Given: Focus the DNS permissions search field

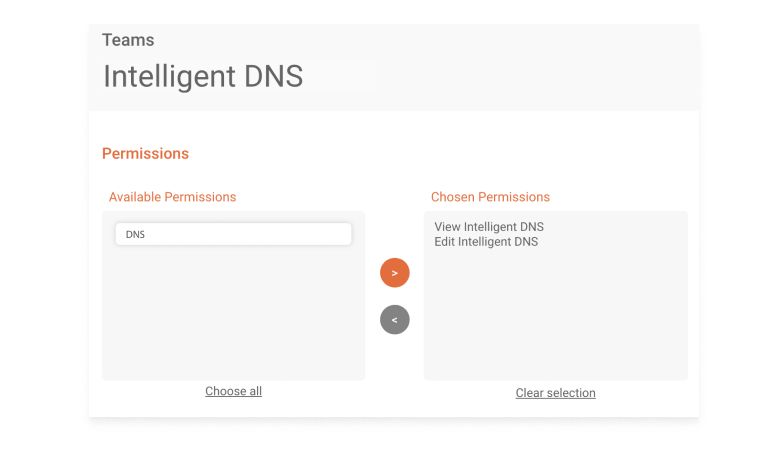Looking at the screenshot, I should click(x=234, y=234).
